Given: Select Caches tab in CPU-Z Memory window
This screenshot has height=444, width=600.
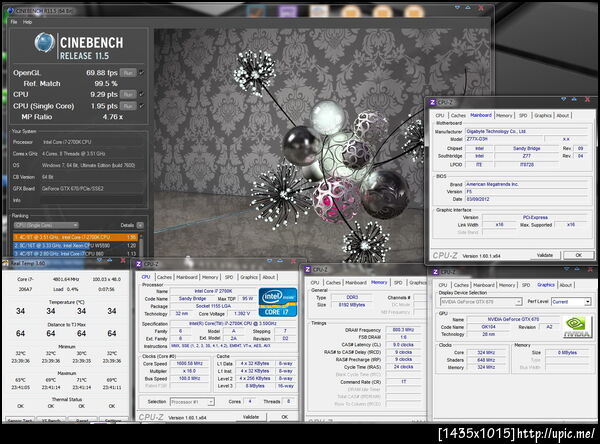Looking at the screenshot, I should click(x=333, y=282).
